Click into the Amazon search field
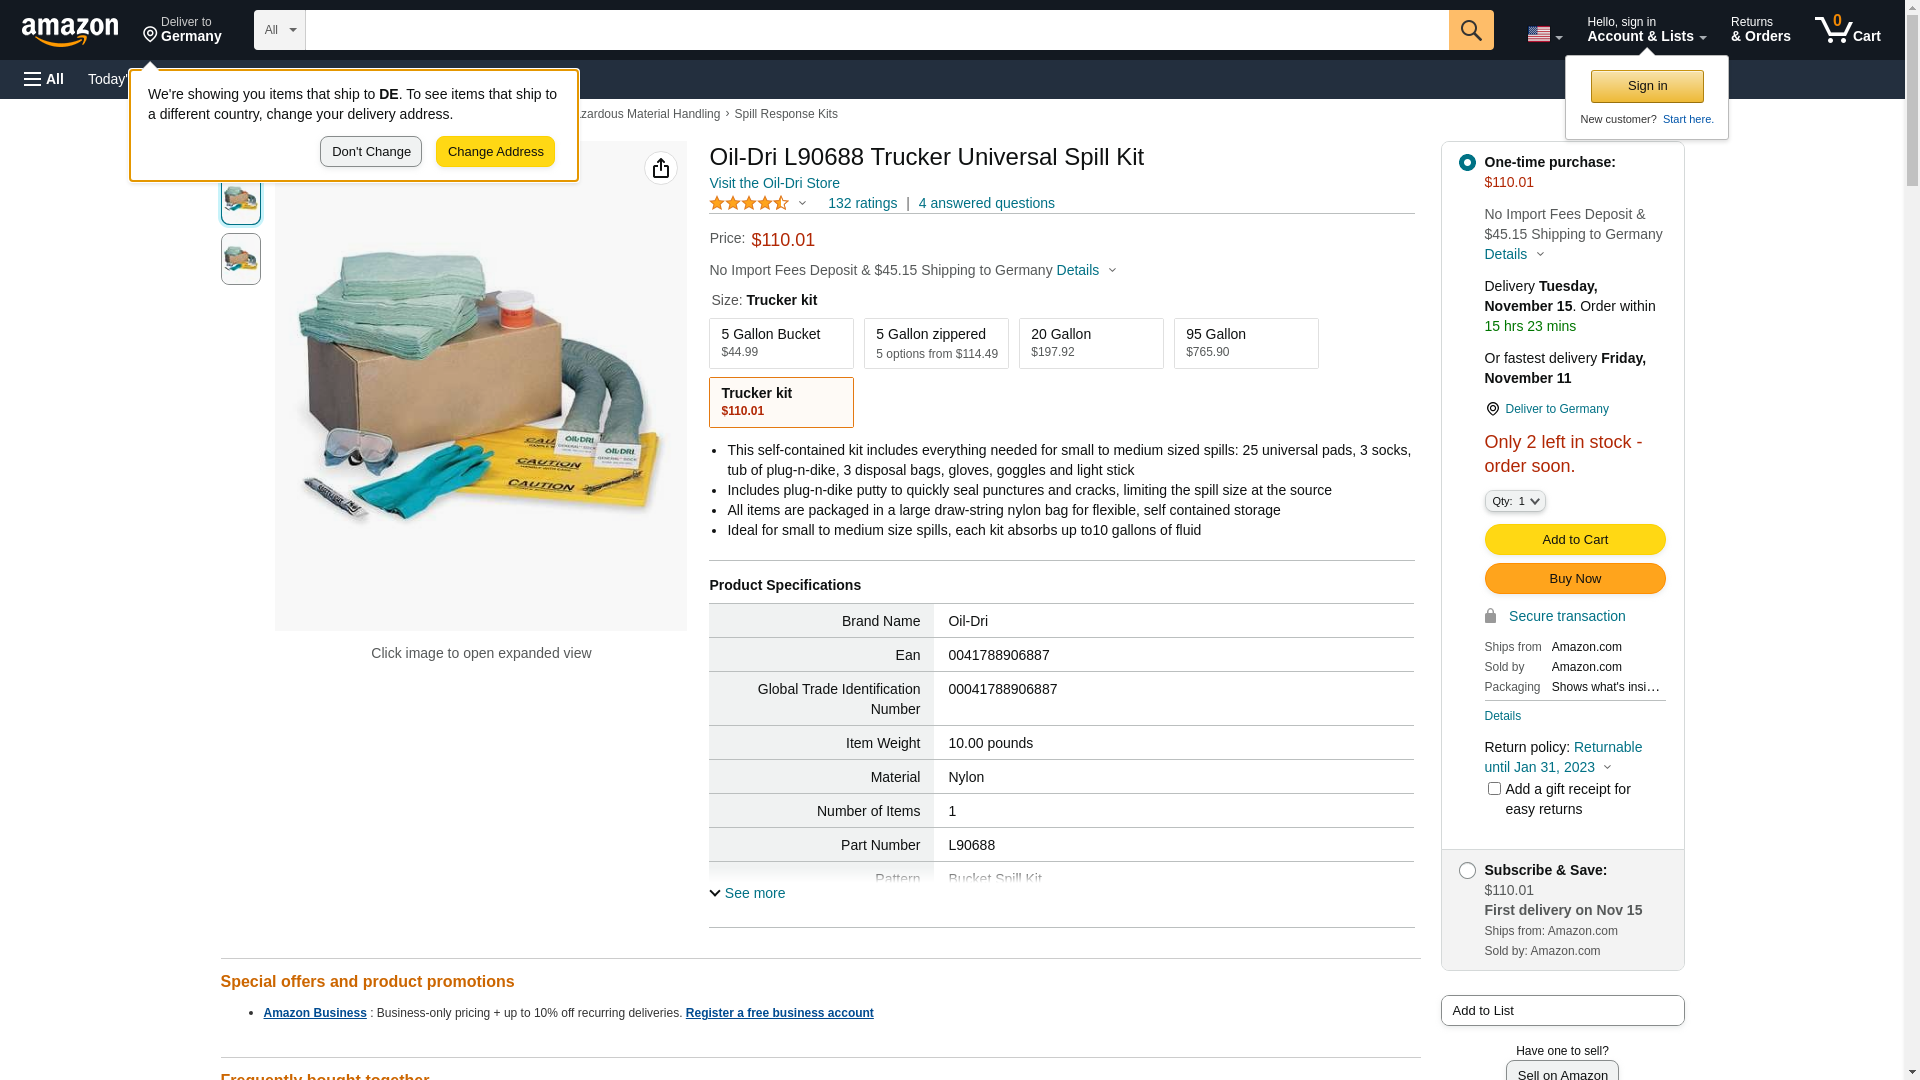This screenshot has width=1920, height=1080. 876,30
